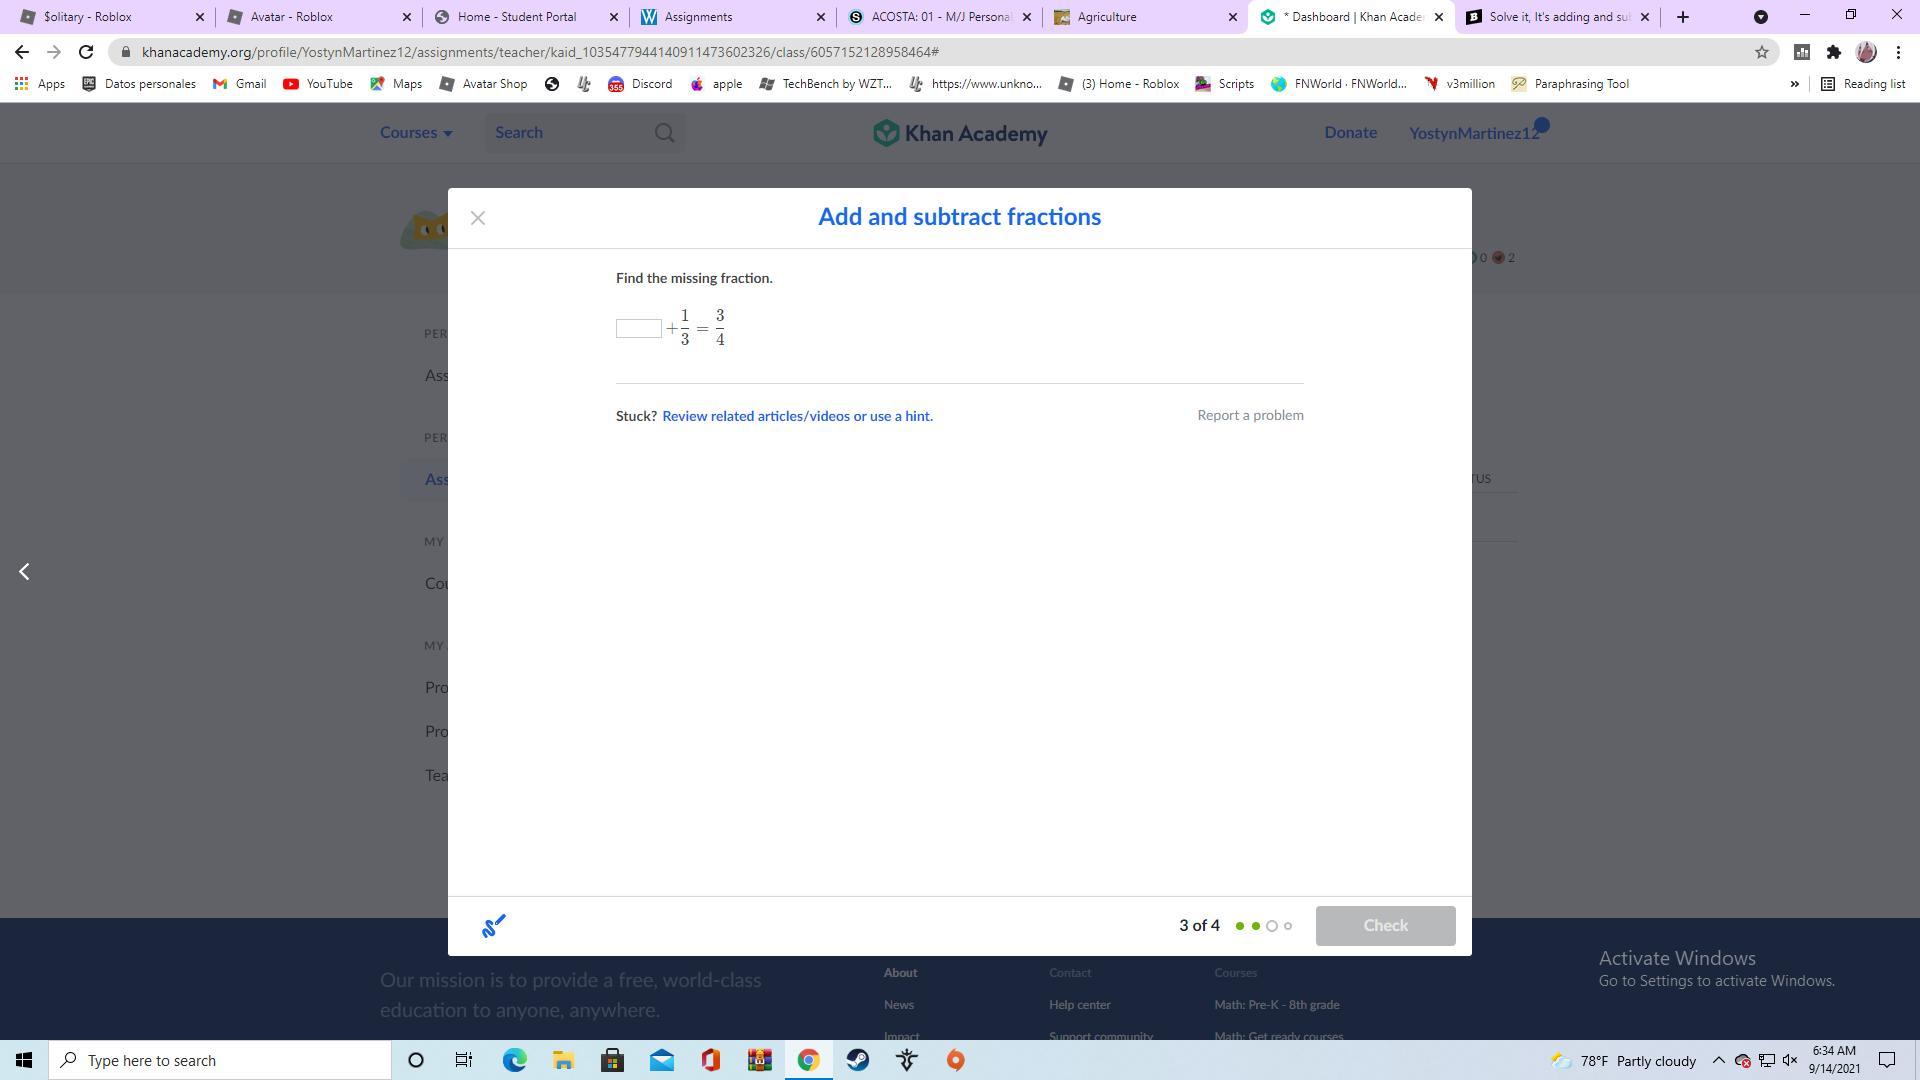Expand the hidden bookmarks chevron
The image size is (1920, 1080).
(1794, 84)
